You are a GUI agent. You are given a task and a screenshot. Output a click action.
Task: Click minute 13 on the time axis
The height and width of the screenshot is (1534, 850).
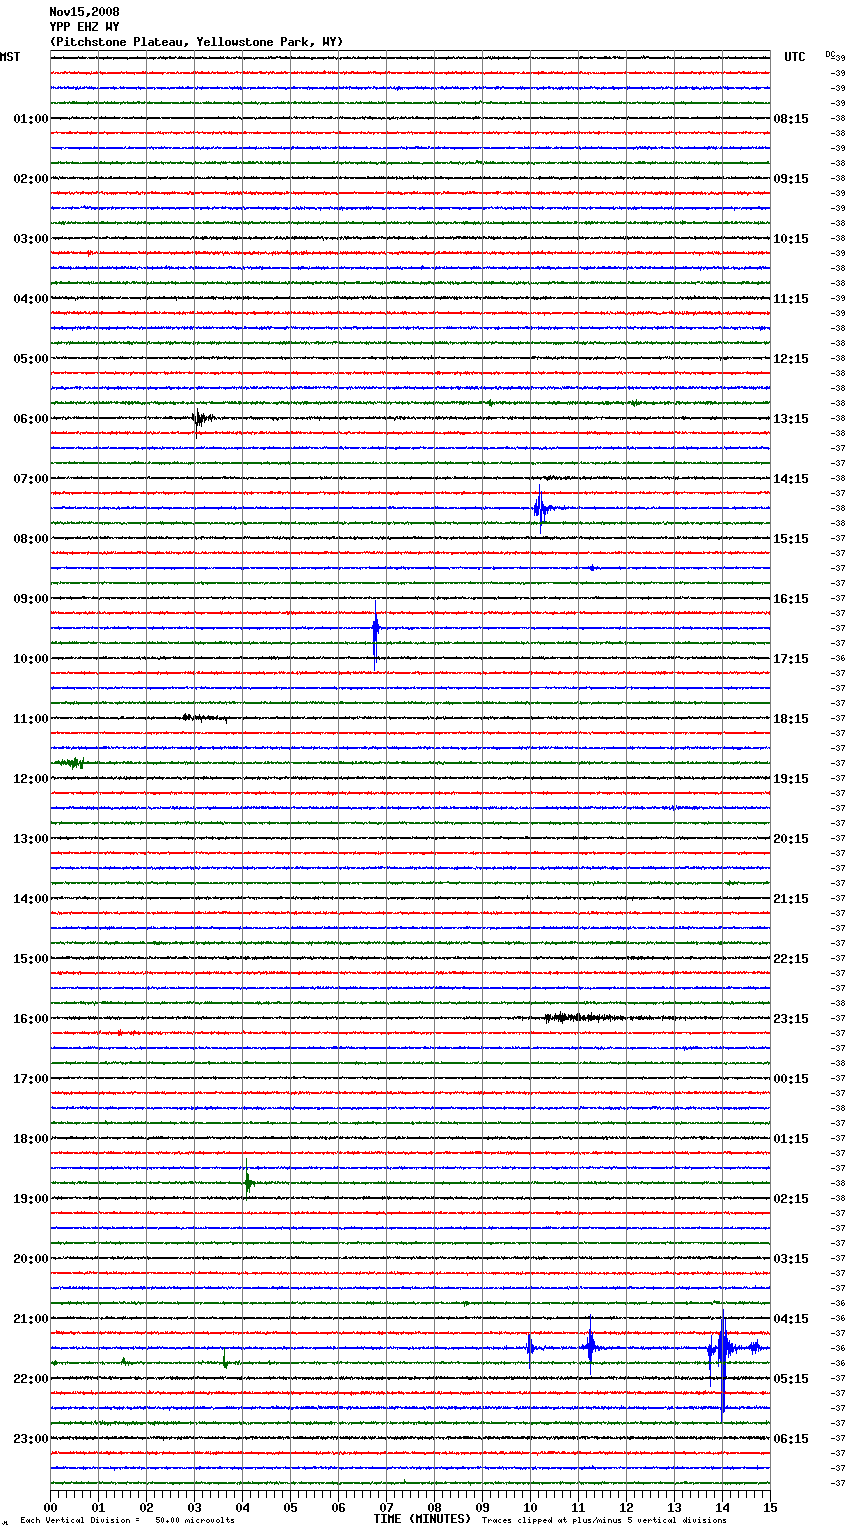coord(674,1507)
